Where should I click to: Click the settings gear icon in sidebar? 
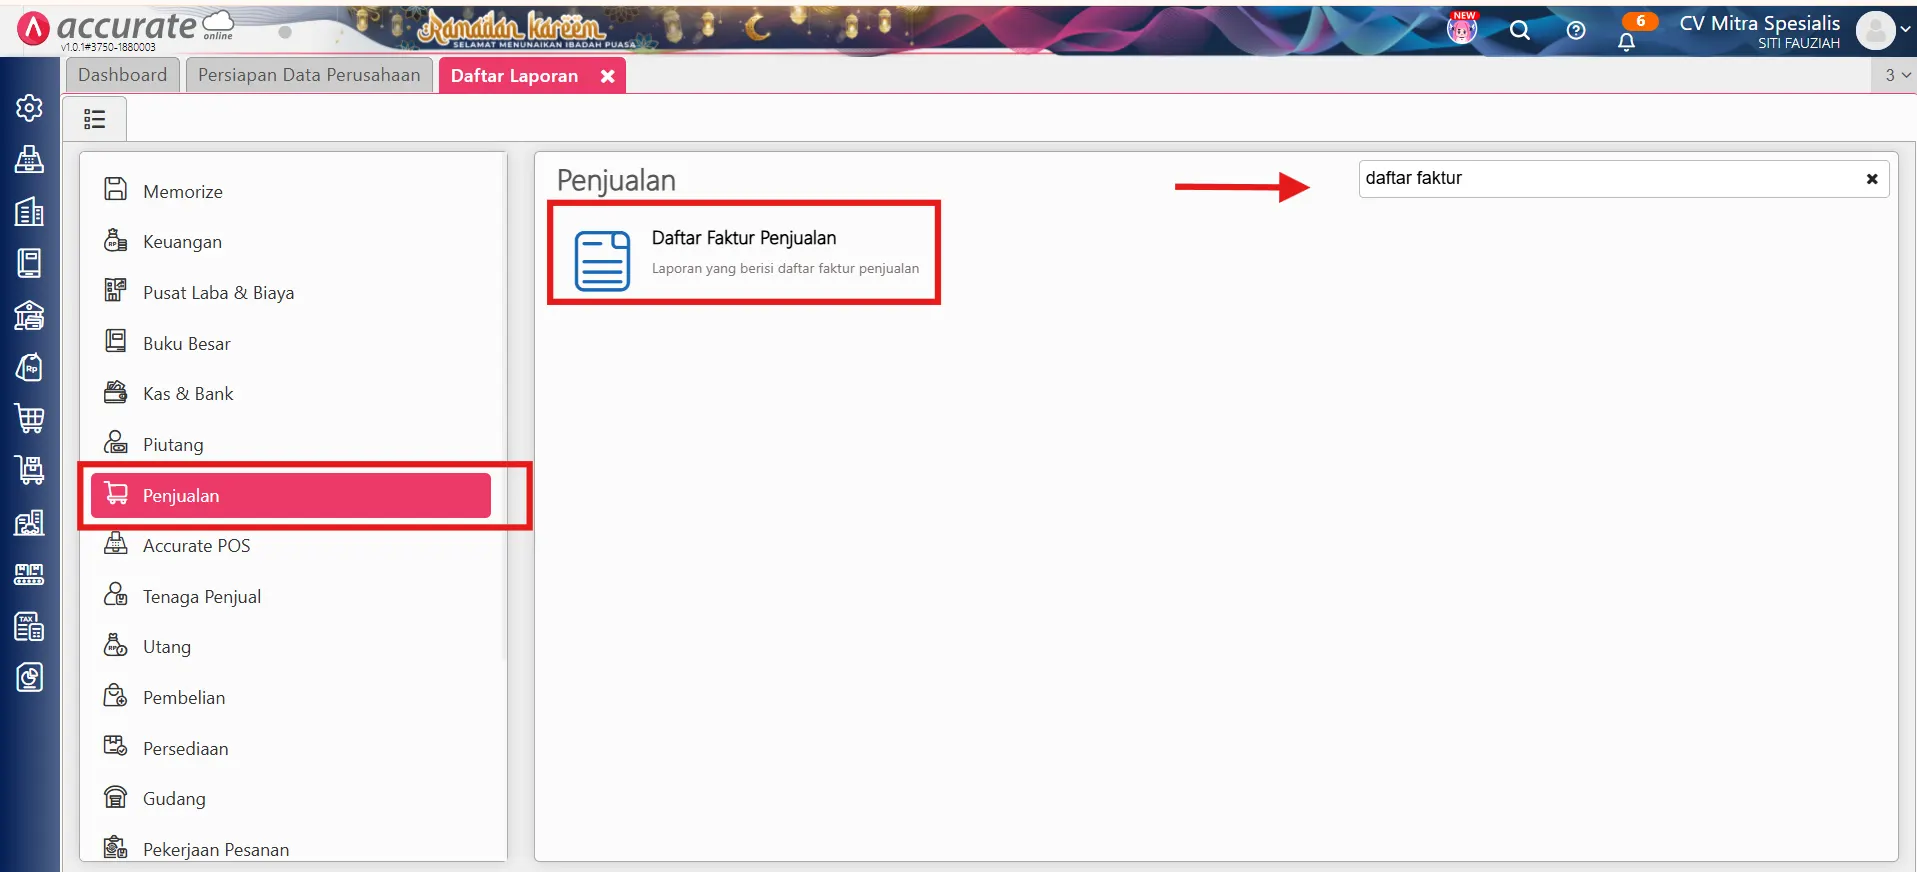click(x=29, y=107)
